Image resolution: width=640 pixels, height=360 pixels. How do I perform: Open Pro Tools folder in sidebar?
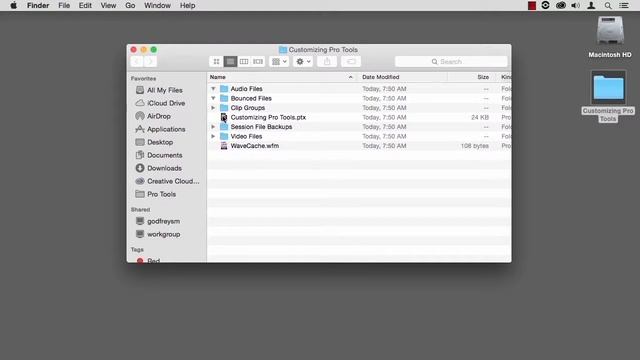click(161, 194)
